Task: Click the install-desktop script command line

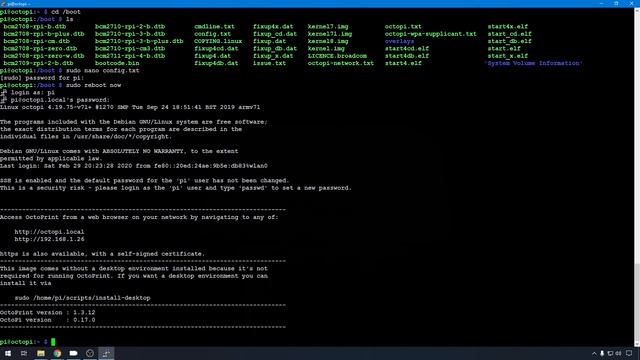Action: (x=82, y=298)
